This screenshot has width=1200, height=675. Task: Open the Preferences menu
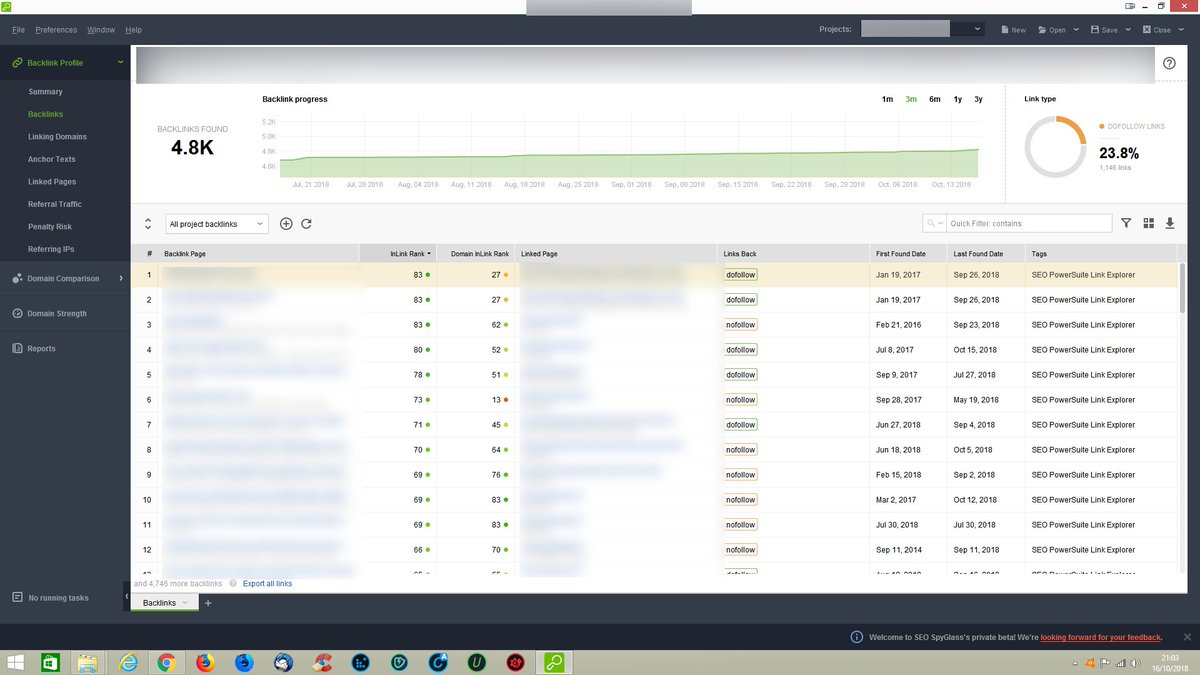[x=56, y=30]
